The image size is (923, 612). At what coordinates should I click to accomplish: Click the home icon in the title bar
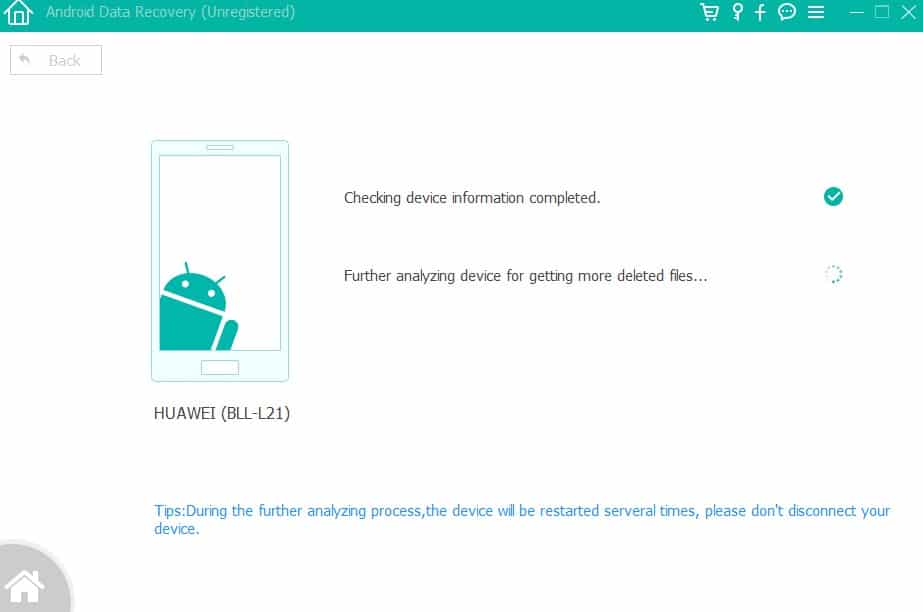(19, 14)
